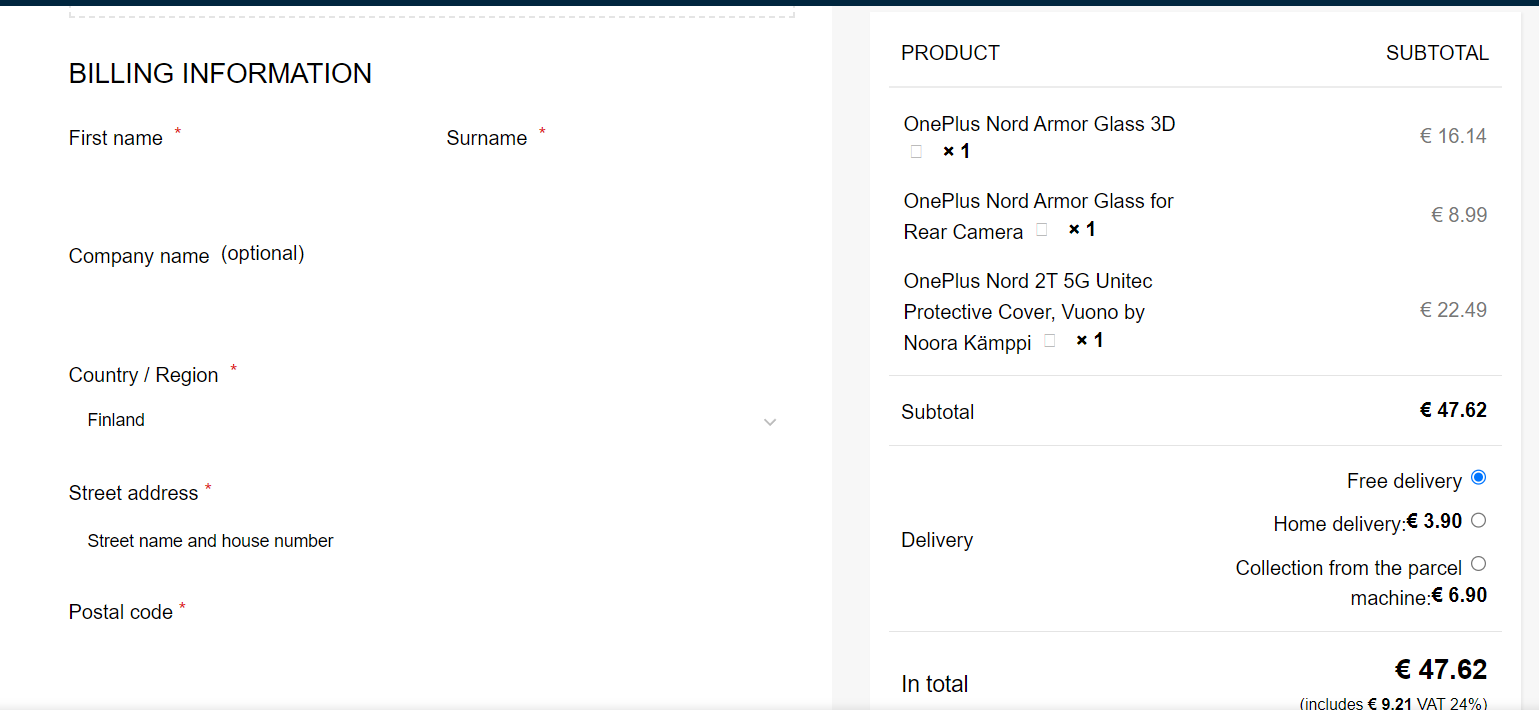This screenshot has height=713, width=1539.
Task: Select Collection from the parcel machine radio
Action: coord(1479,564)
